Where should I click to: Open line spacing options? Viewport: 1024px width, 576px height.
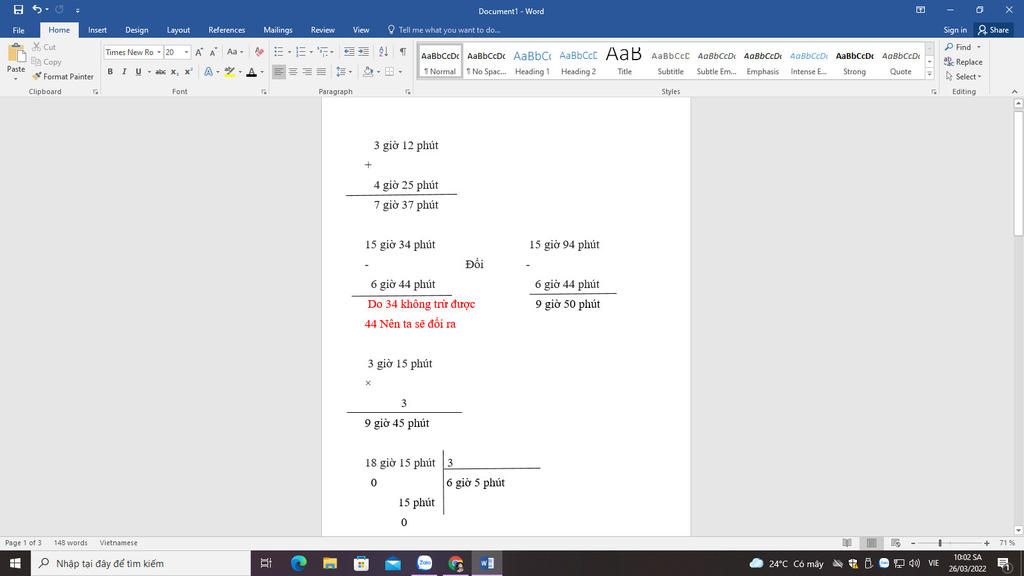(342, 72)
